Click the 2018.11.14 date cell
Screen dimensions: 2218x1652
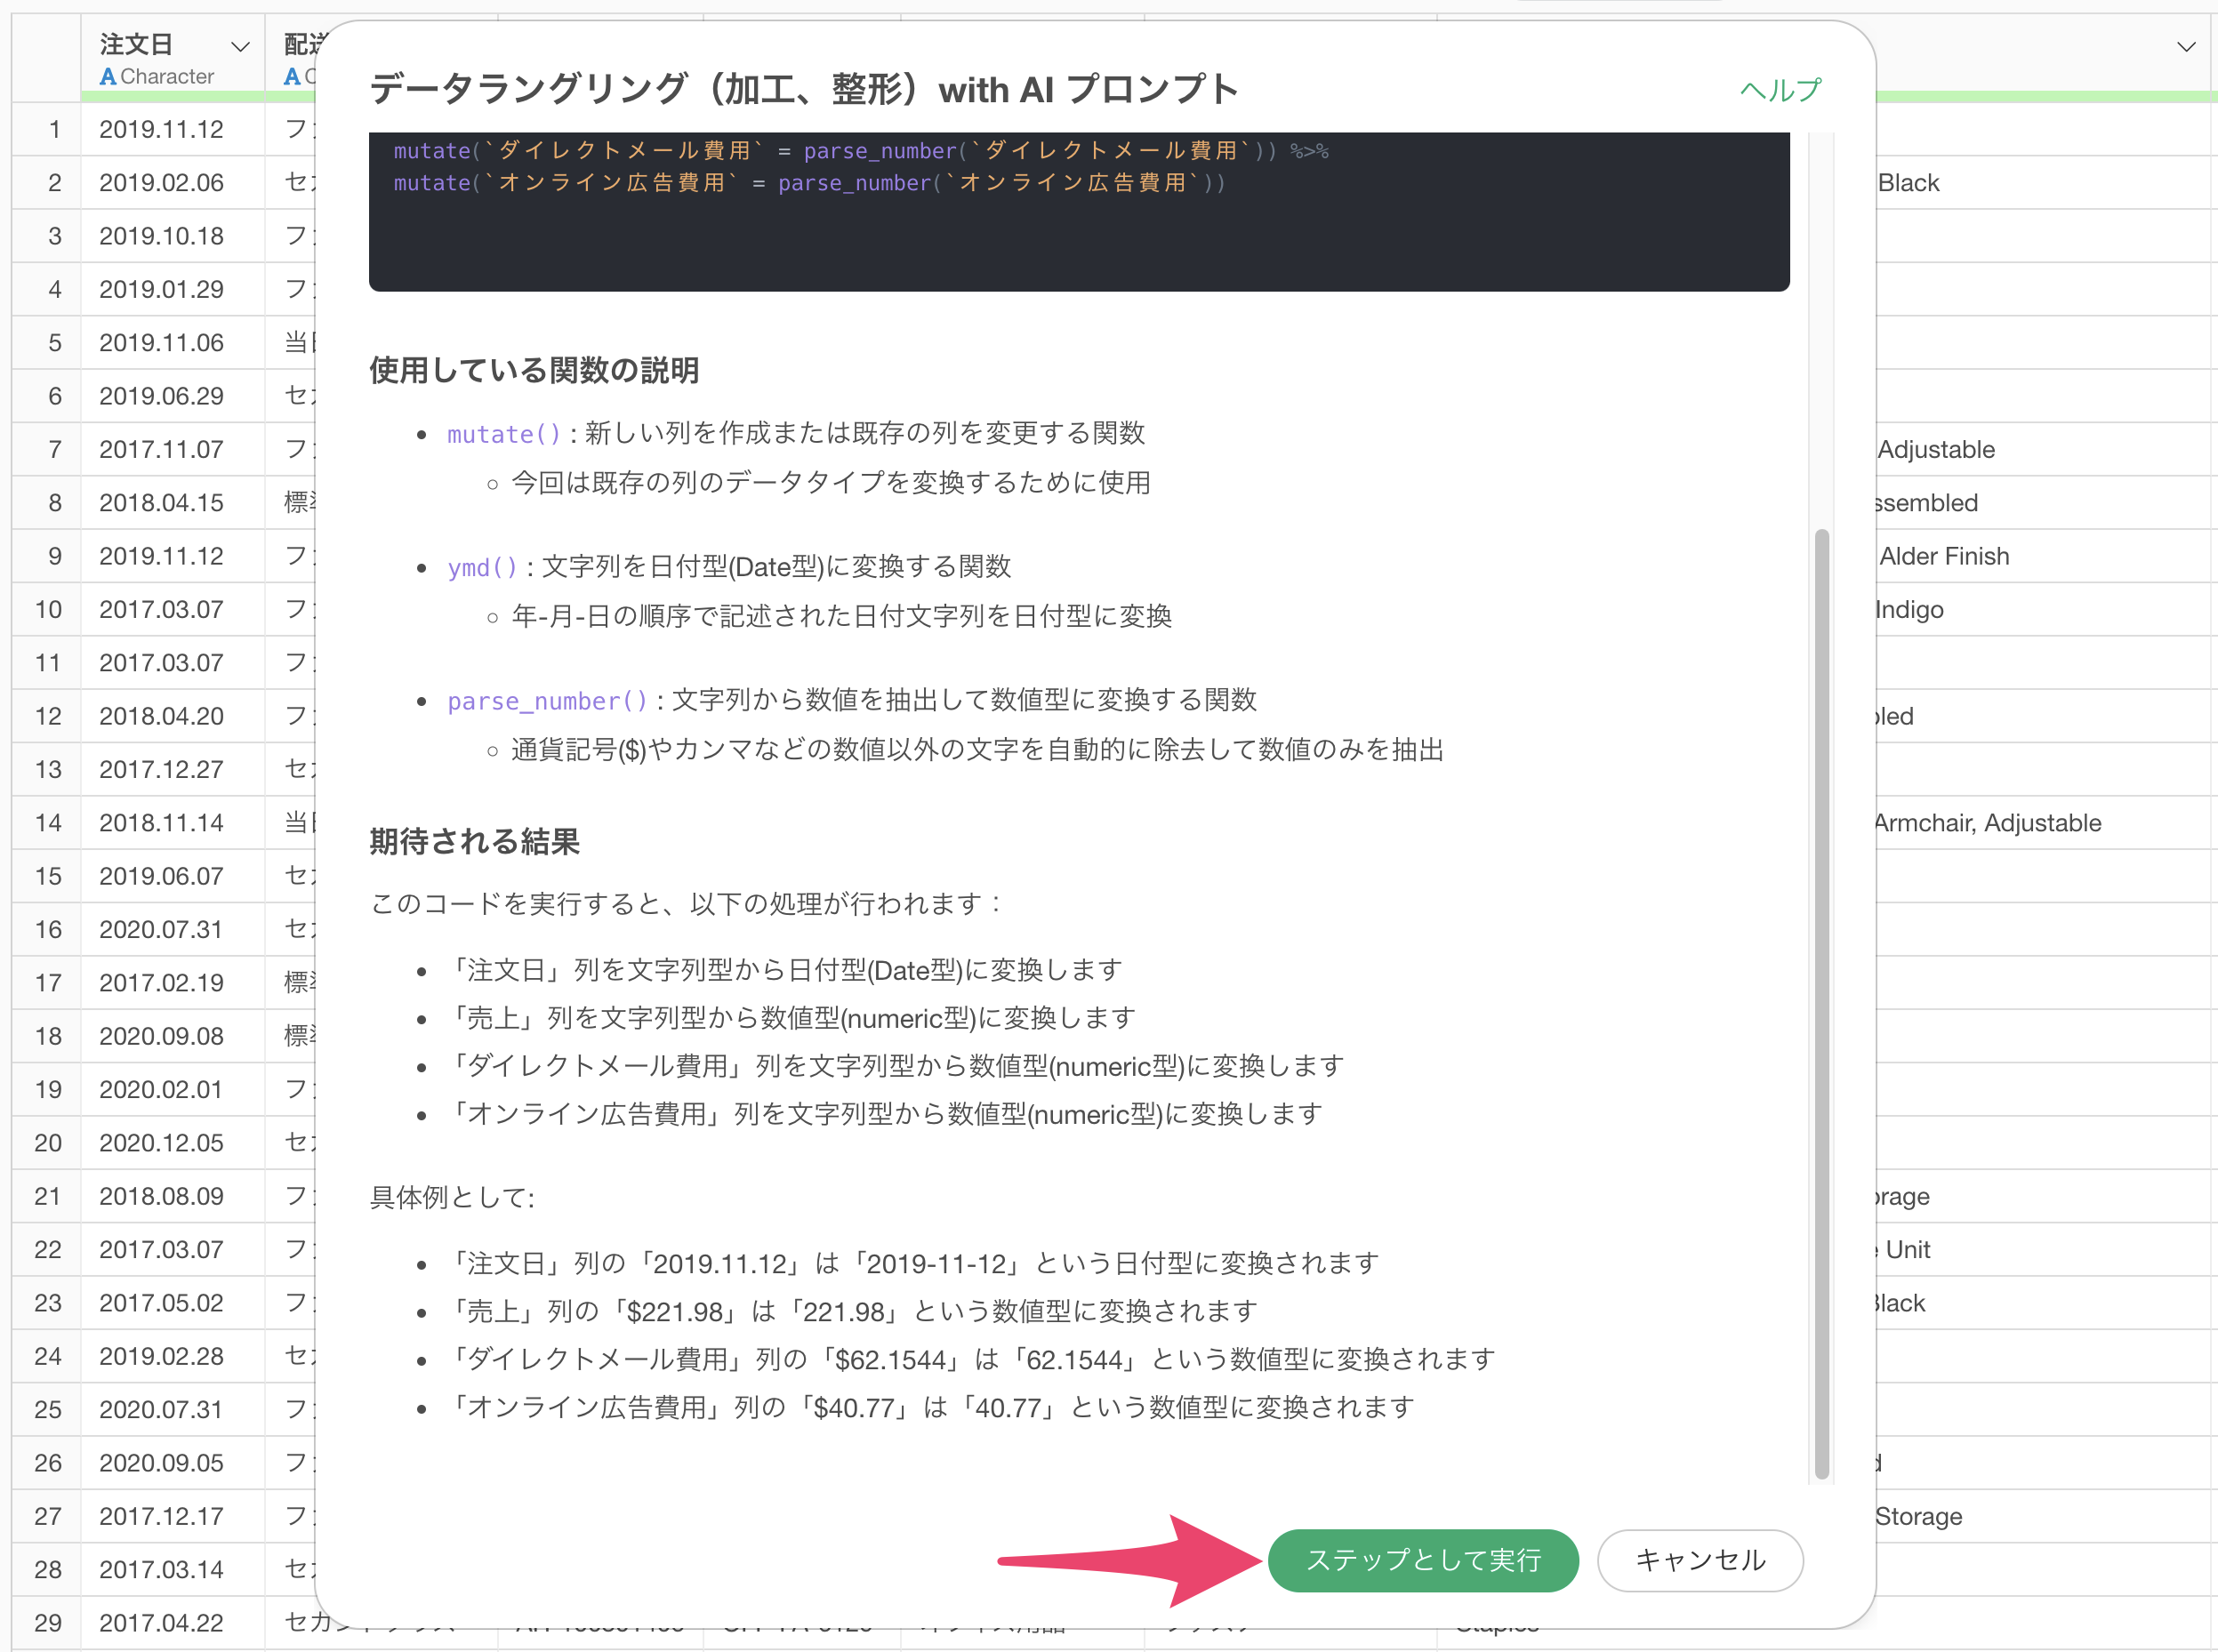[x=162, y=823]
